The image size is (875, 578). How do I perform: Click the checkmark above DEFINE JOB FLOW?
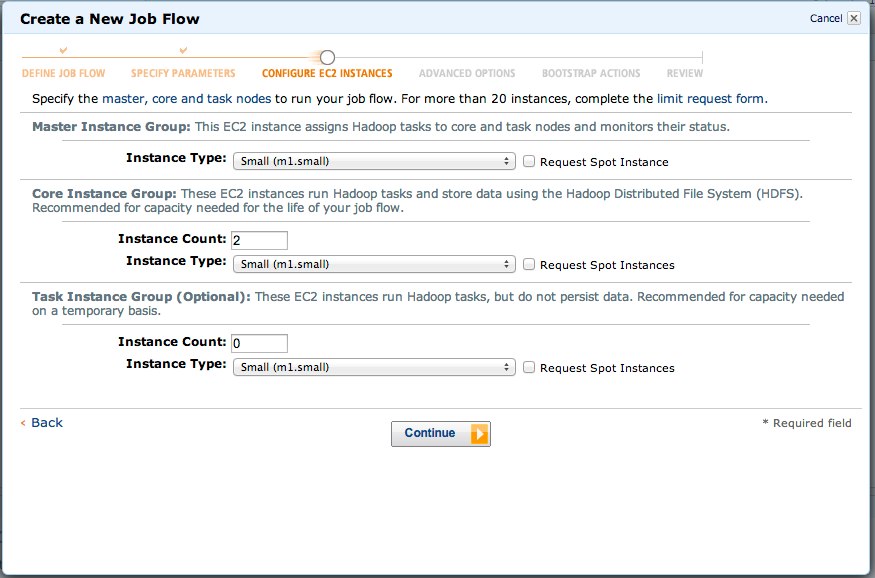[x=63, y=48]
